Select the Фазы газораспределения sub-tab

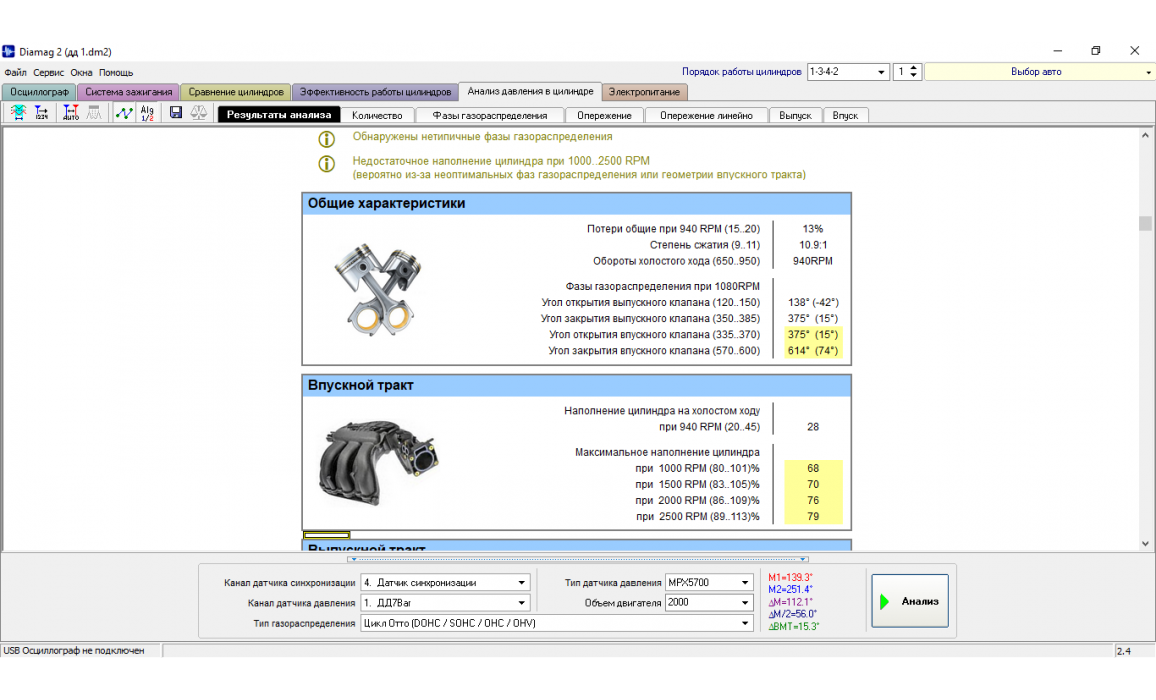[489, 115]
